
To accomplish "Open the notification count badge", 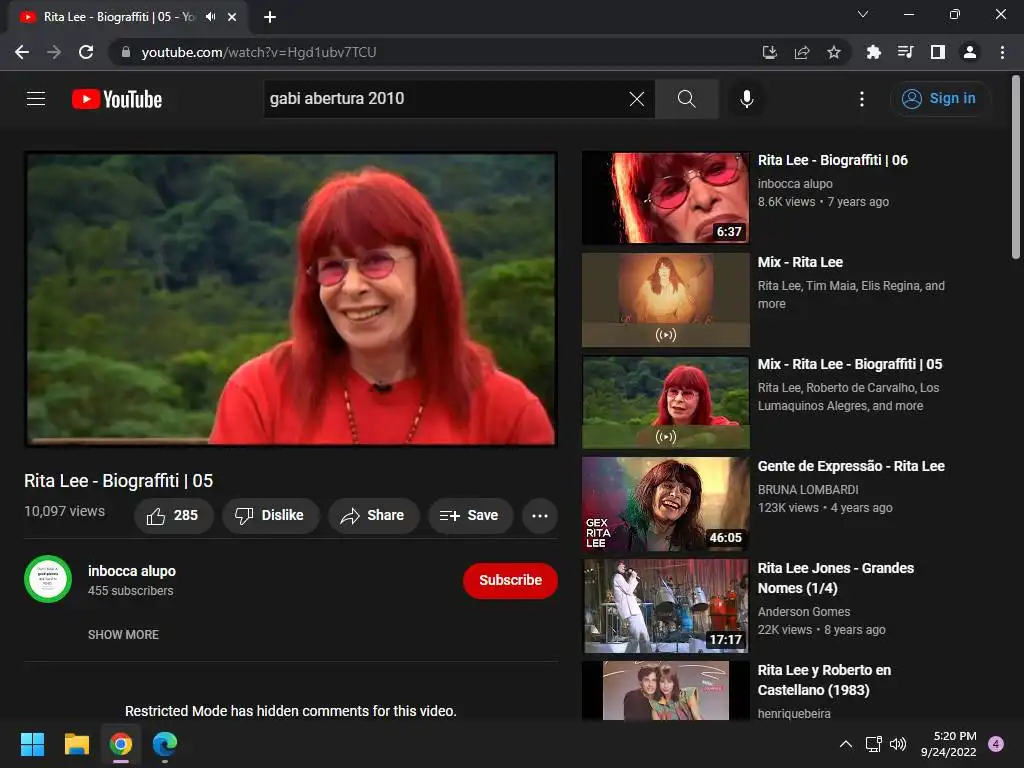I will pos(996,744).
